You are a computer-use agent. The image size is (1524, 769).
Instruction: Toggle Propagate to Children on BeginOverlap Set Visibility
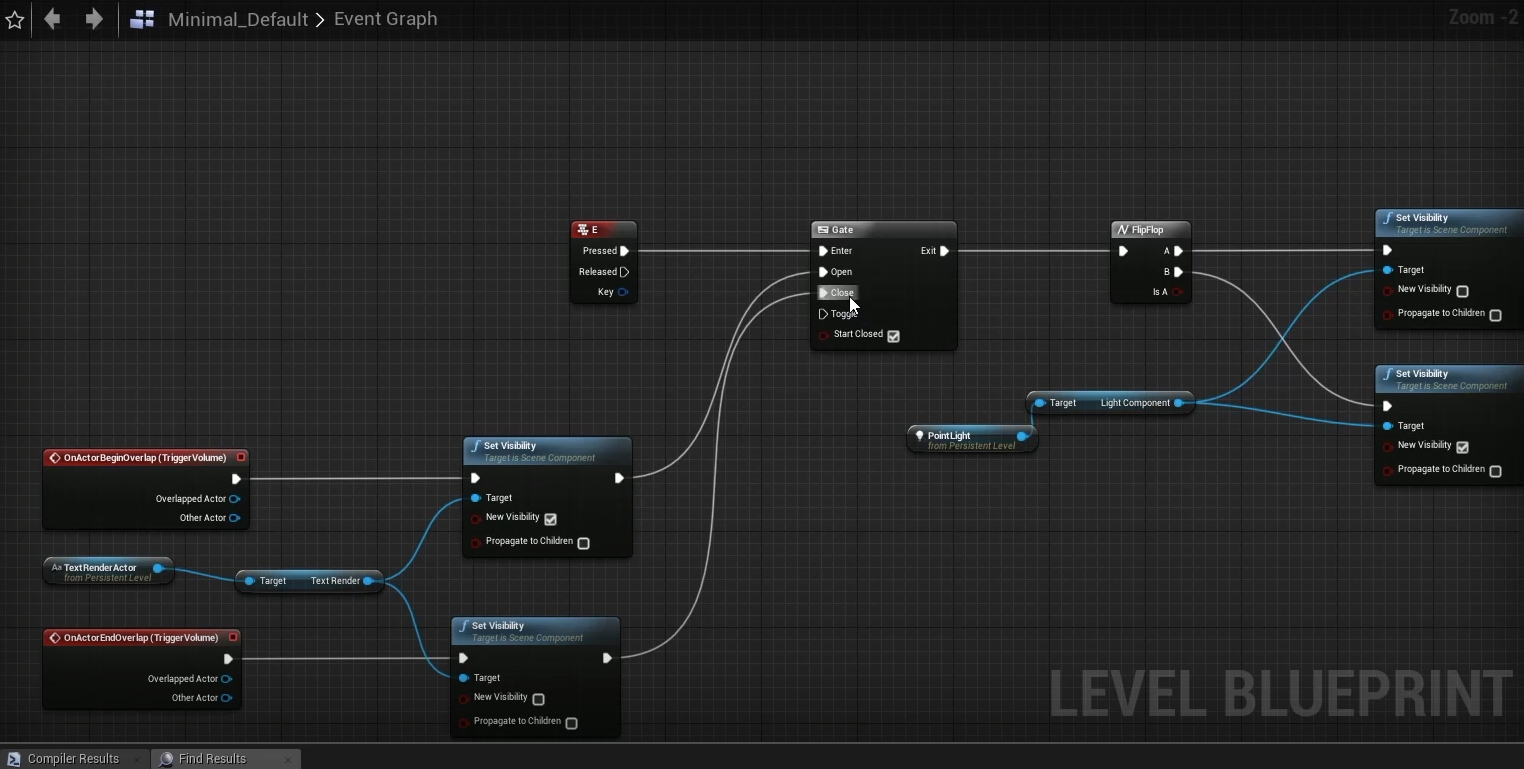(584, 543)
